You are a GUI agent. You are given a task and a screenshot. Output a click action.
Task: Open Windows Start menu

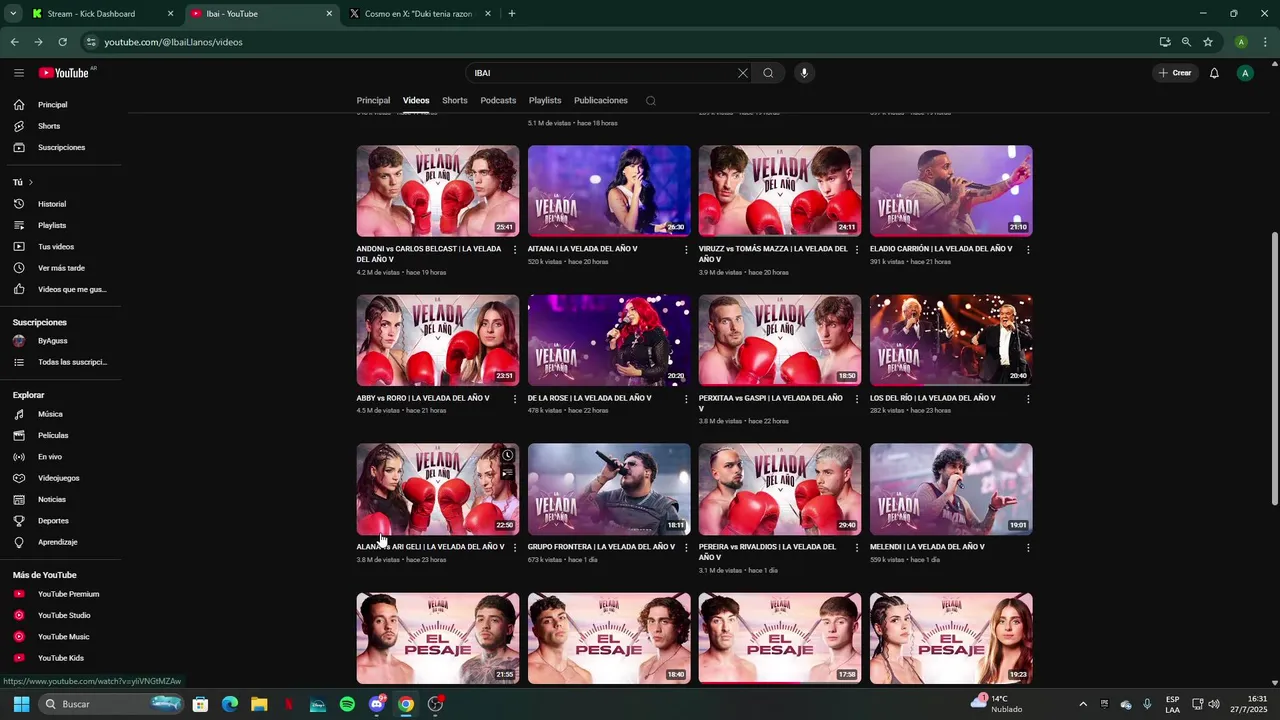tap(21, 704)
